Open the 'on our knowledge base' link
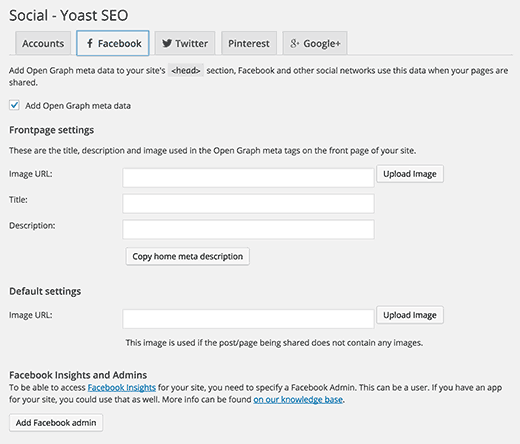520x444 pixels. click(298, 399)
